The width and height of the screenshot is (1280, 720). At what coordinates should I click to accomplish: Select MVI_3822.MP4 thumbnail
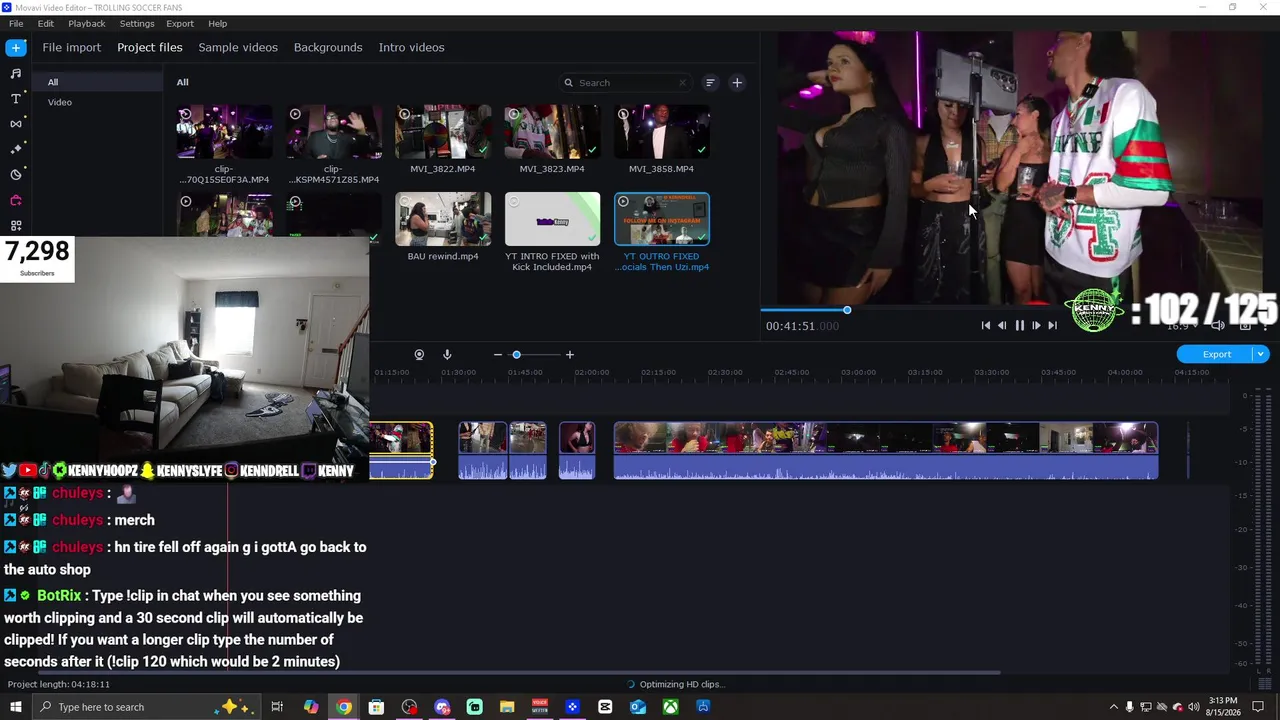pyautogui.click(x=443, y=132)
